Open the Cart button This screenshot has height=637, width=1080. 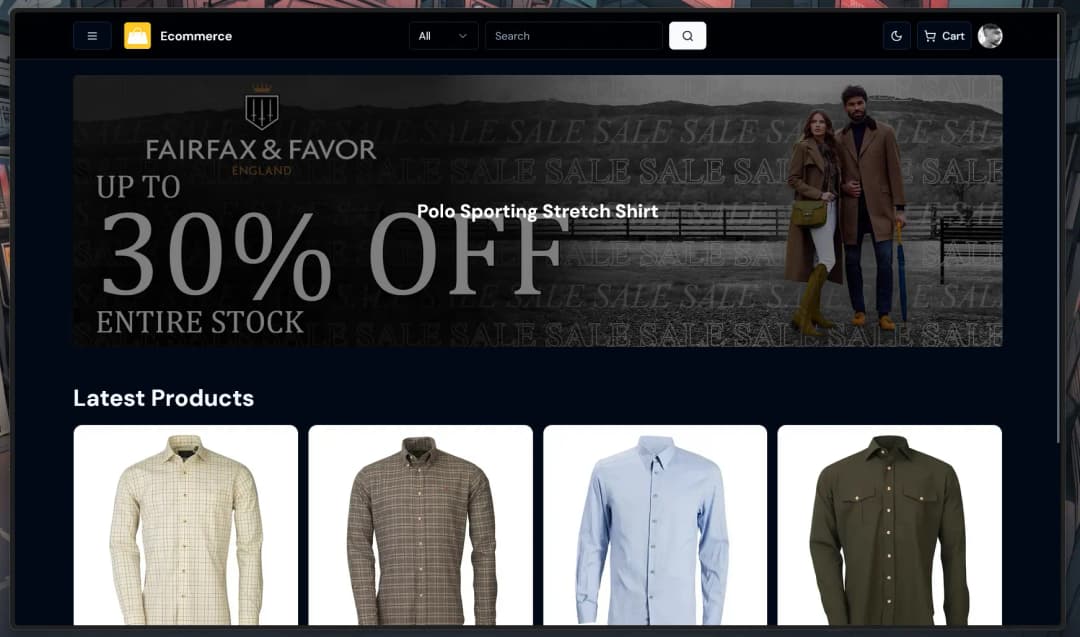point(944,36)
